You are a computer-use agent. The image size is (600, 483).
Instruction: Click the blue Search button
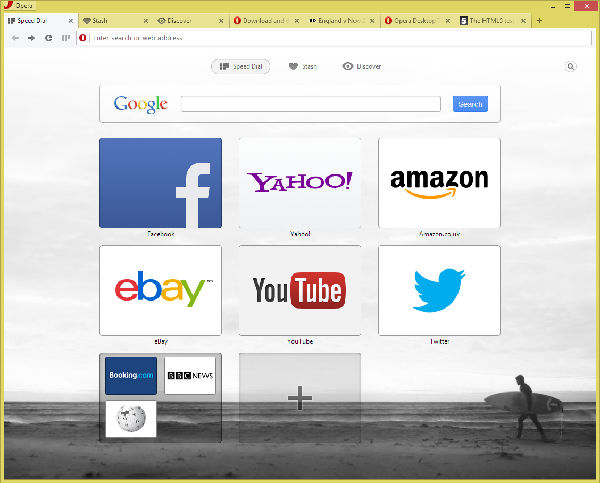point(470,104)
